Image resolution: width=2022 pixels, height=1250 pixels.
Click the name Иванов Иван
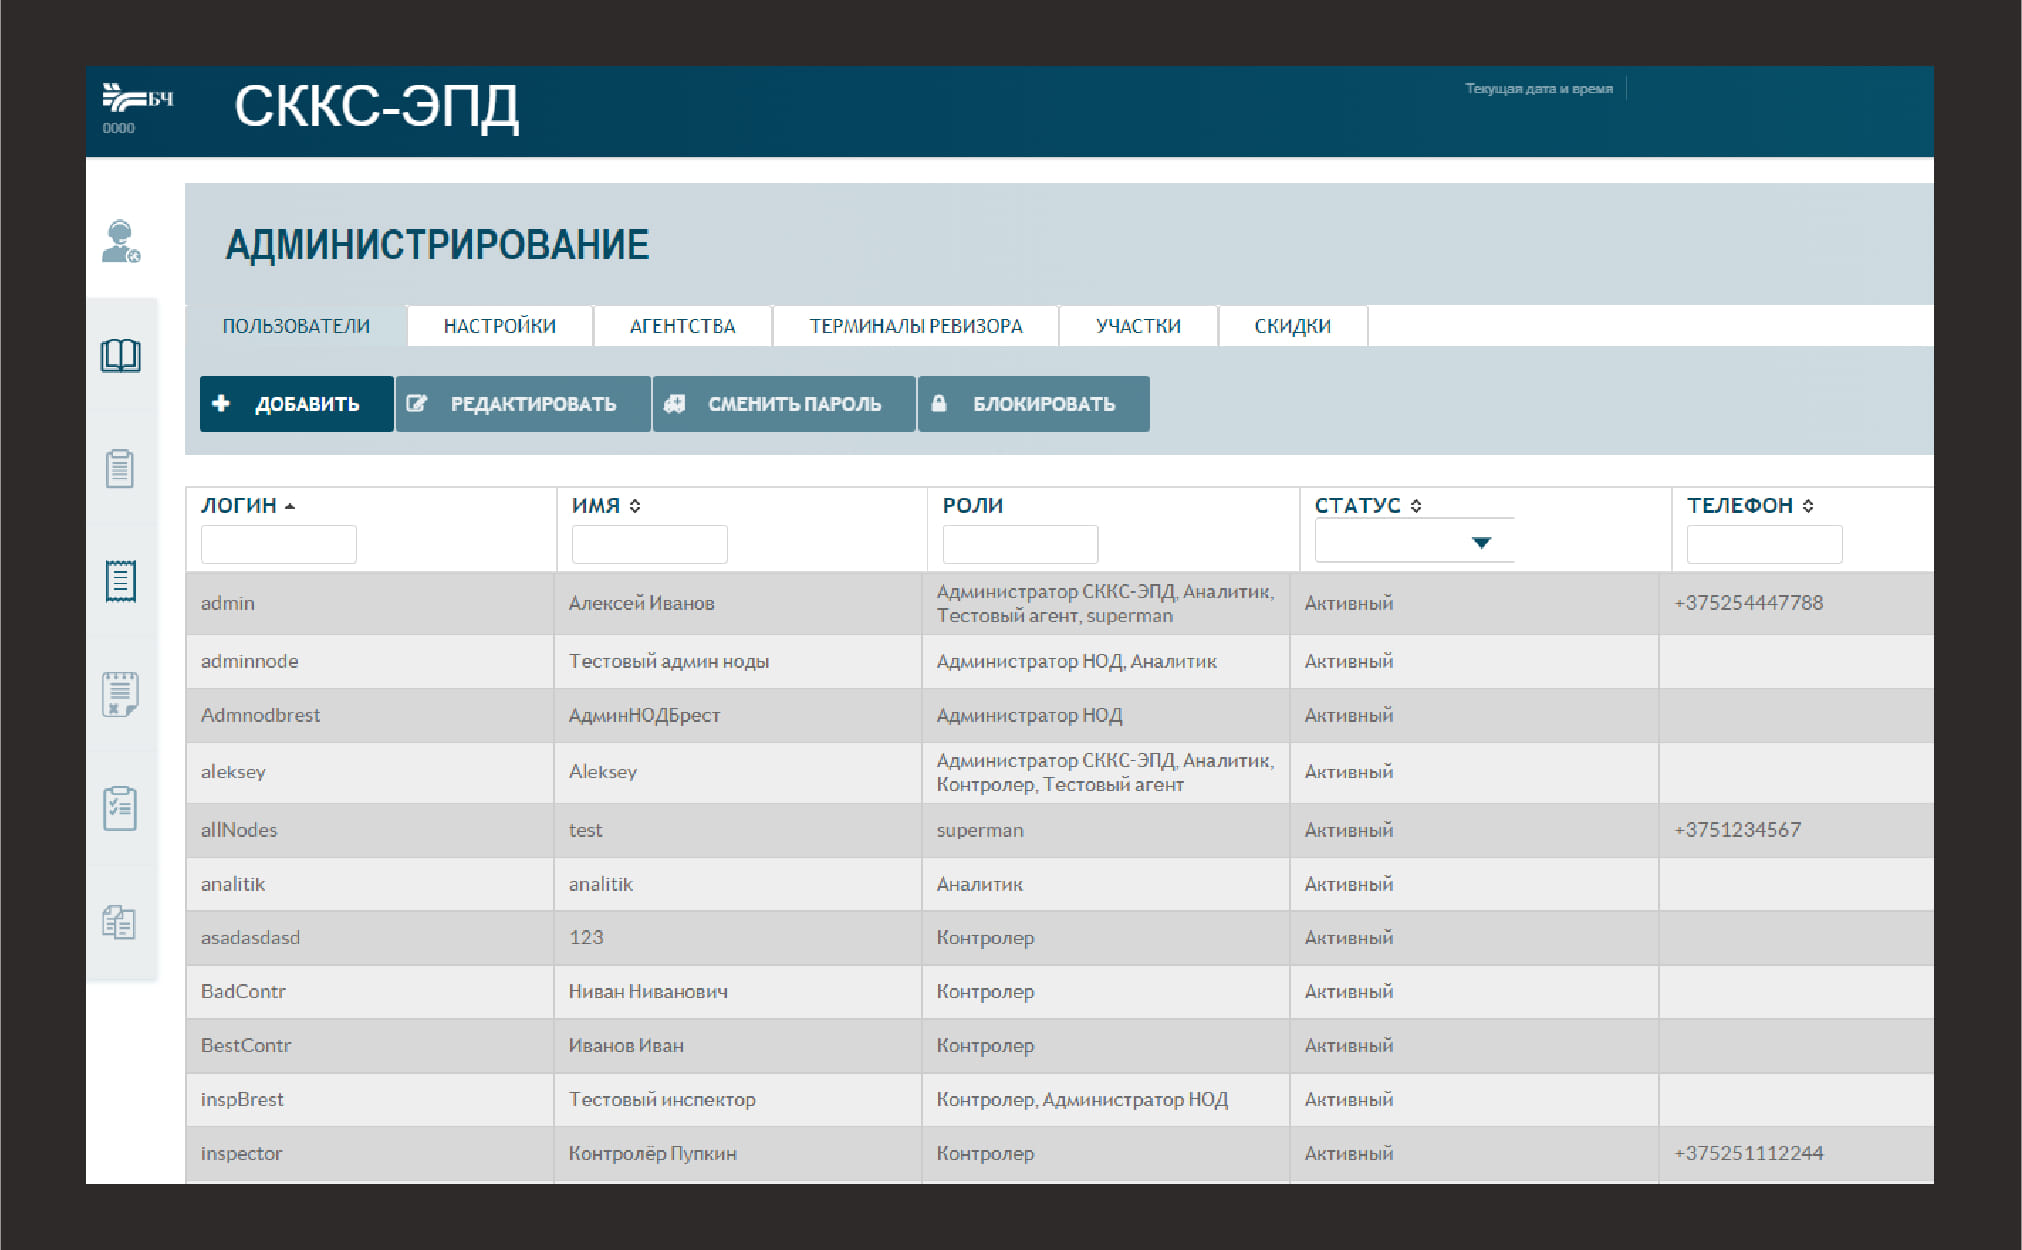point(626,1046)
